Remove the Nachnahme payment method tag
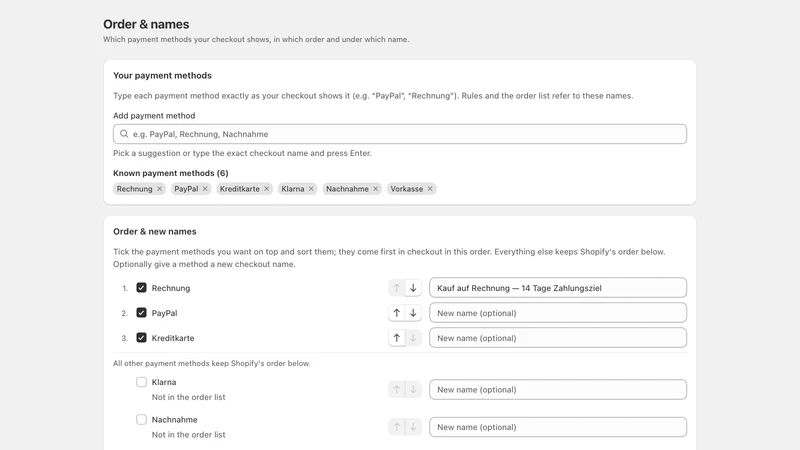This screenshot has height=450, width=800. (x=376, y=189)
